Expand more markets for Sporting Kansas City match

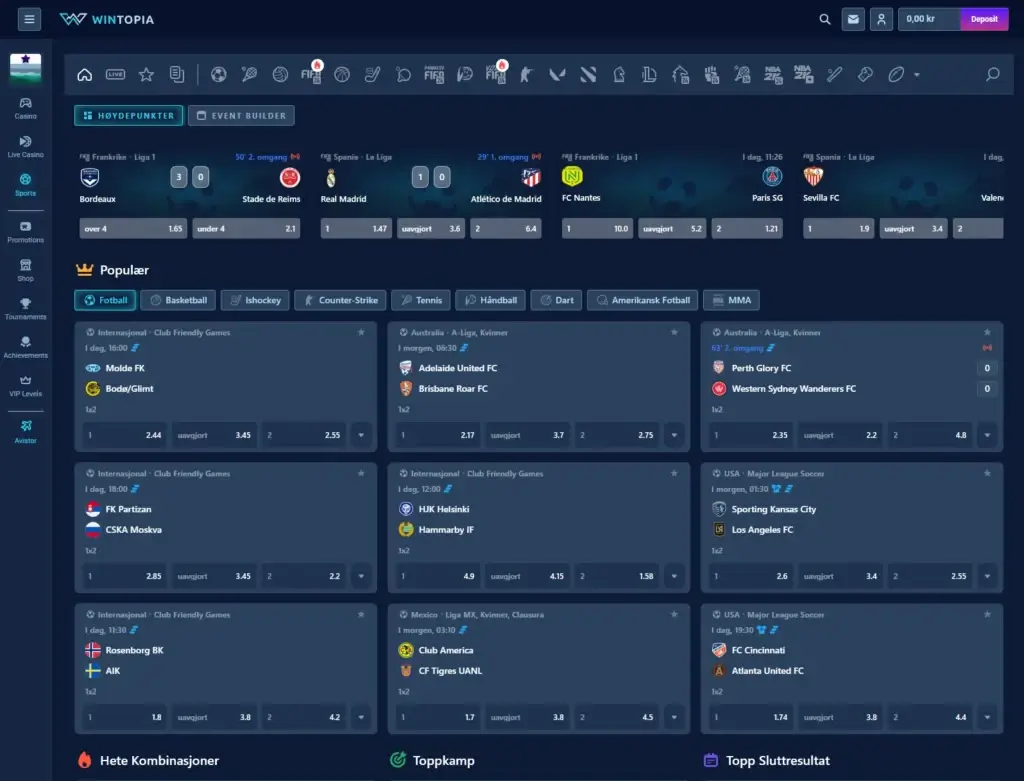pos(987,576)
